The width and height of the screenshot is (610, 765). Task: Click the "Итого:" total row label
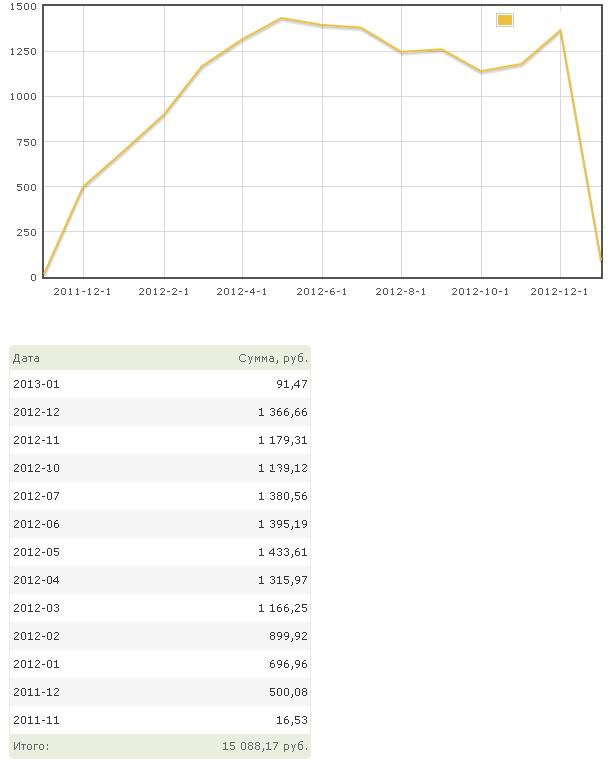(x=31, y=746)
